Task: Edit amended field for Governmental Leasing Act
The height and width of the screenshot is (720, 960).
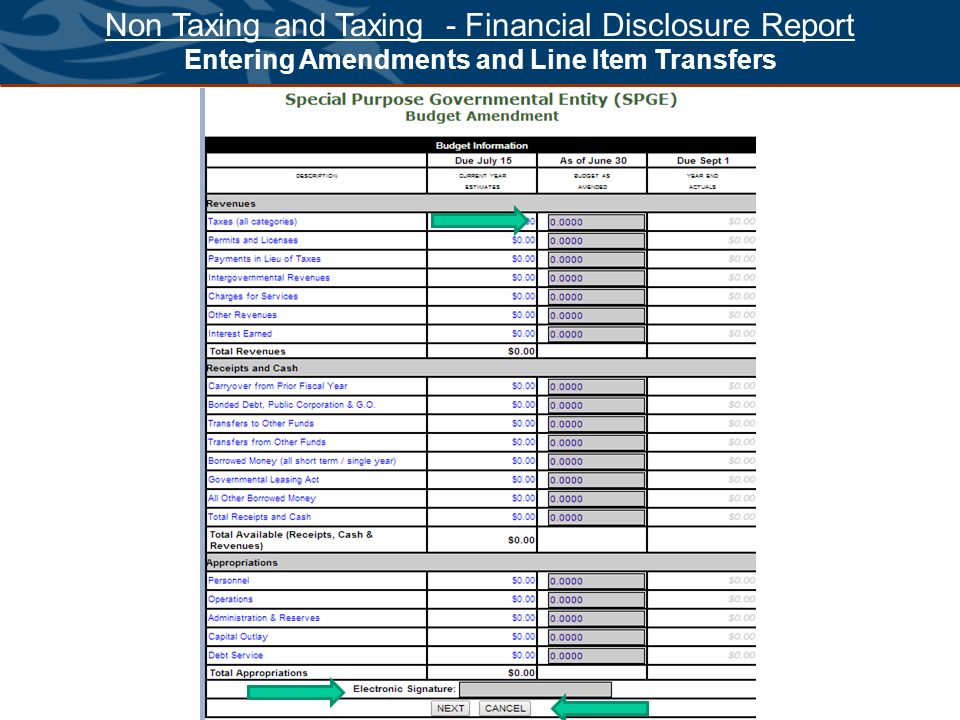Action: click(x=596, y=480)
